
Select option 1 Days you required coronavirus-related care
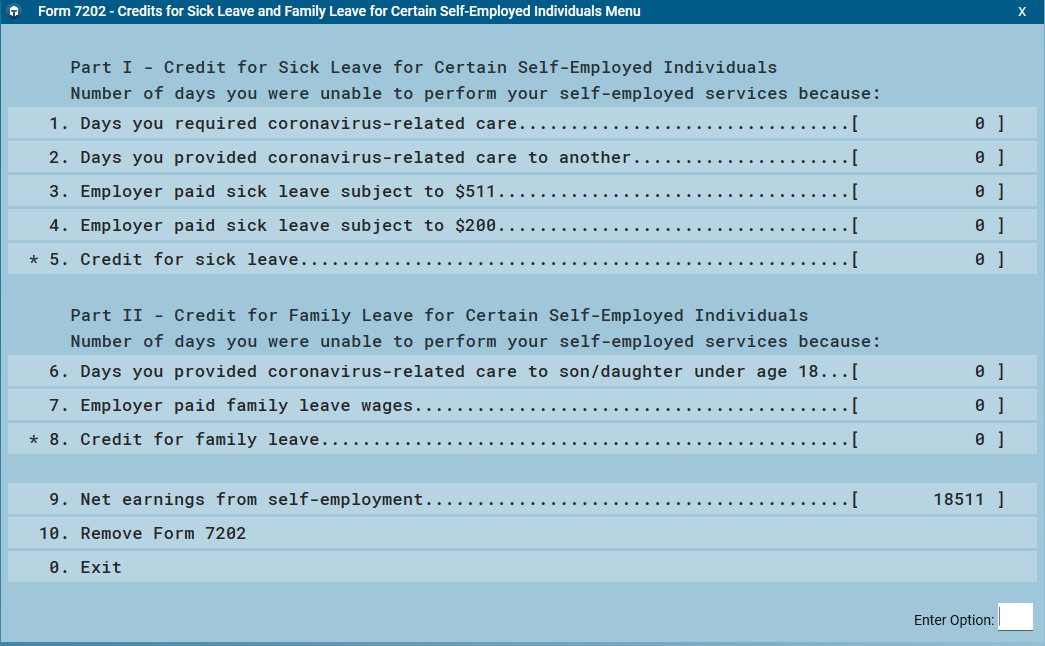tap(298, 124)
